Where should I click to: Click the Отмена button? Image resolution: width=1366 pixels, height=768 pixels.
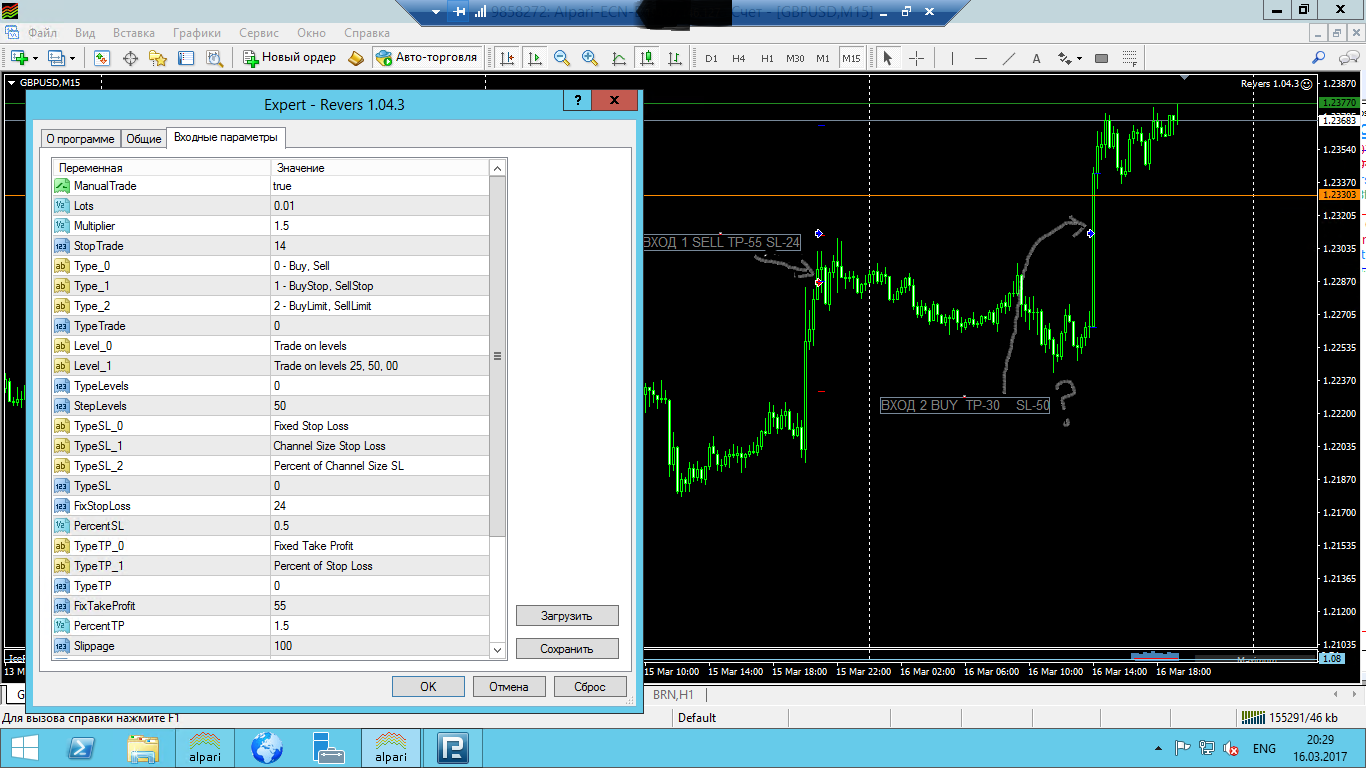coord(508,687)
